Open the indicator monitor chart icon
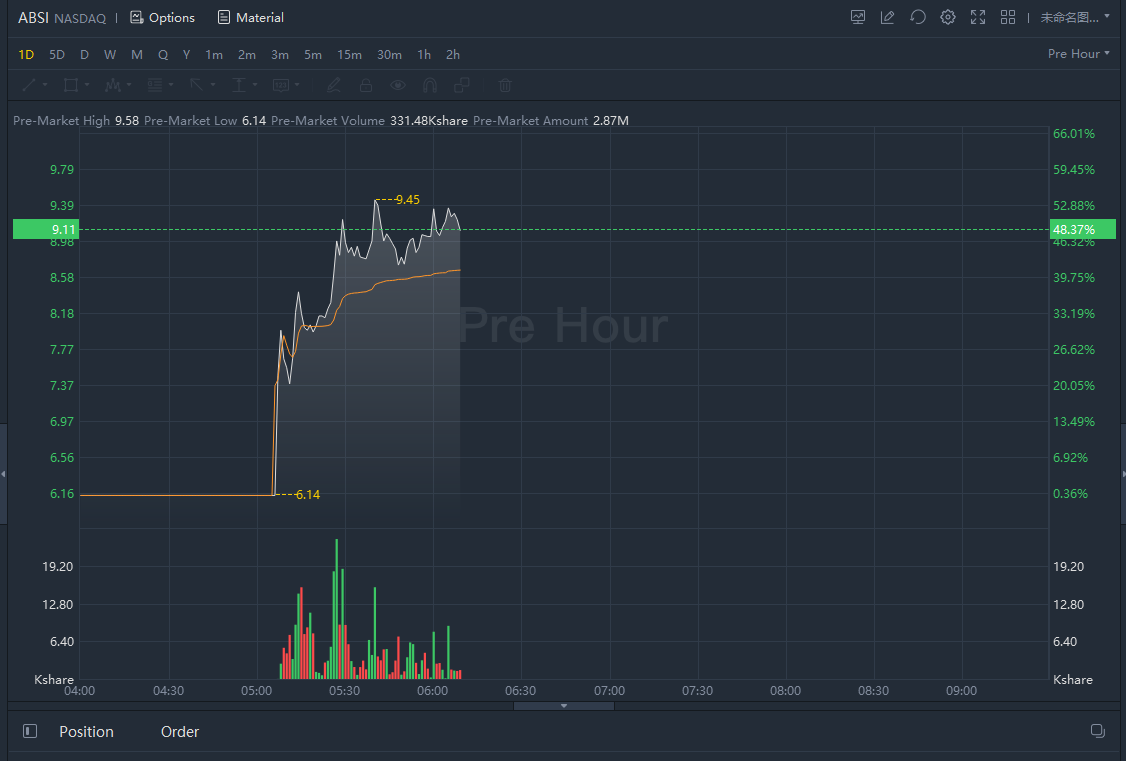The width and height of the screenshot is (1126, 761). click(x=857, y=17)
